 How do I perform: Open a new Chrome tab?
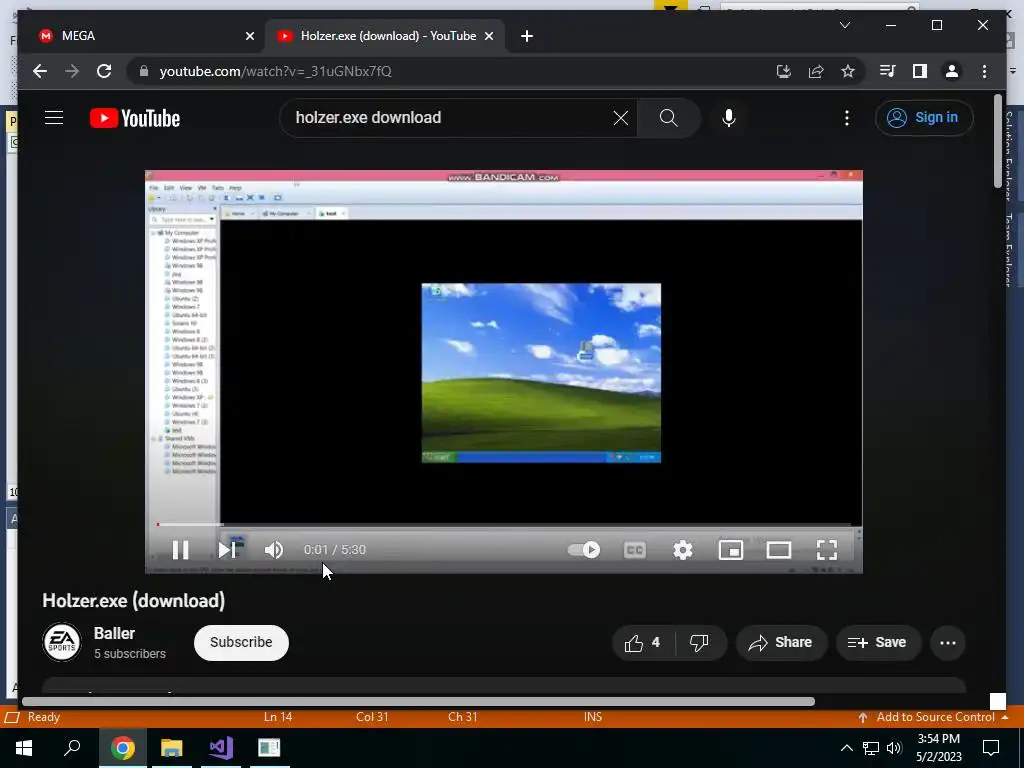527,37
